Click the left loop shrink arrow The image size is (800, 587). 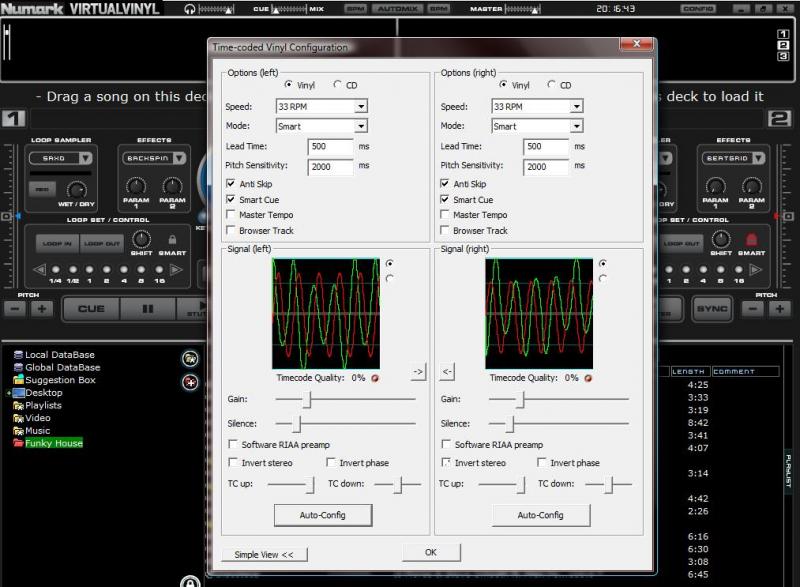[x=40, y=270]
